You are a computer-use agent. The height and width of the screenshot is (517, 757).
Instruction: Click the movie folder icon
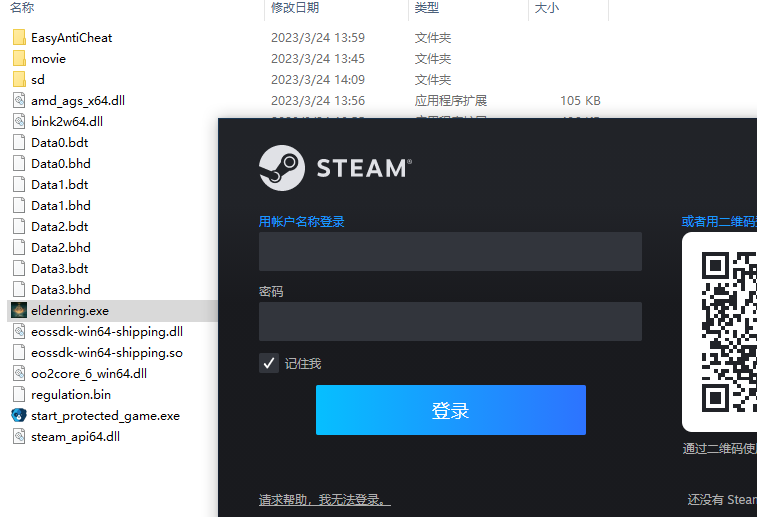(19, 59)
